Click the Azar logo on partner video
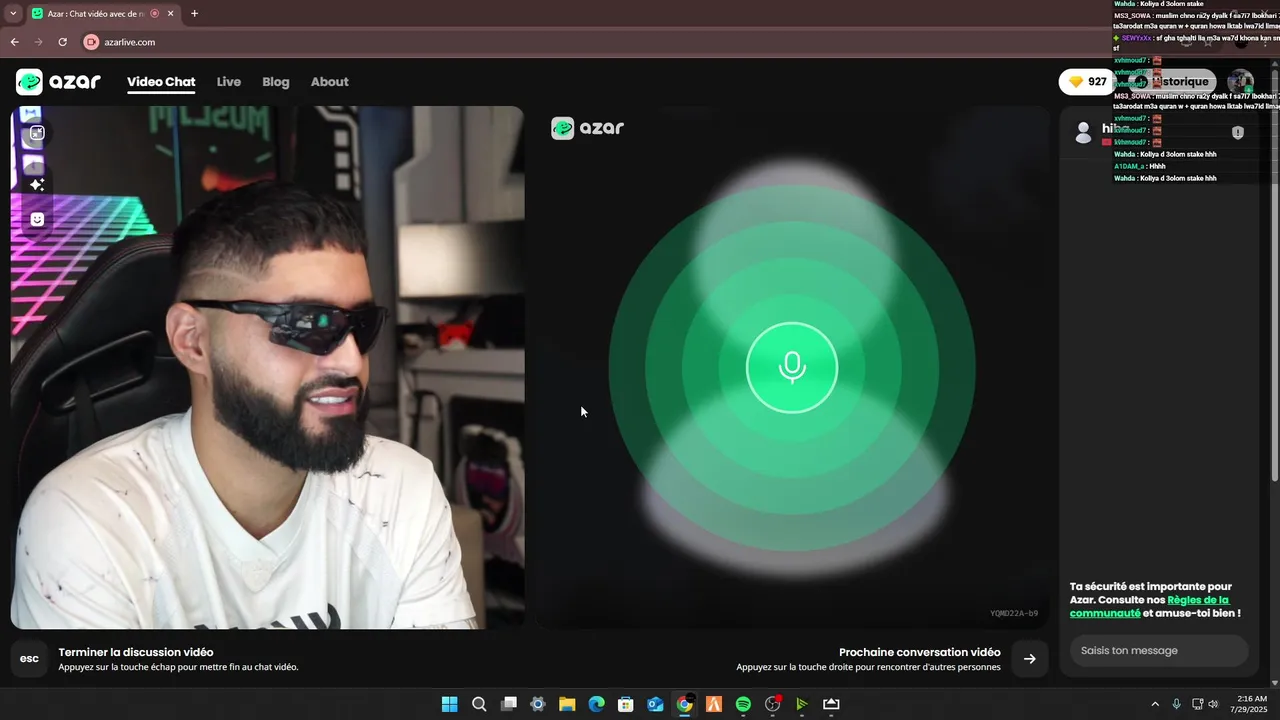1280x720 pixels. (588, 128)
